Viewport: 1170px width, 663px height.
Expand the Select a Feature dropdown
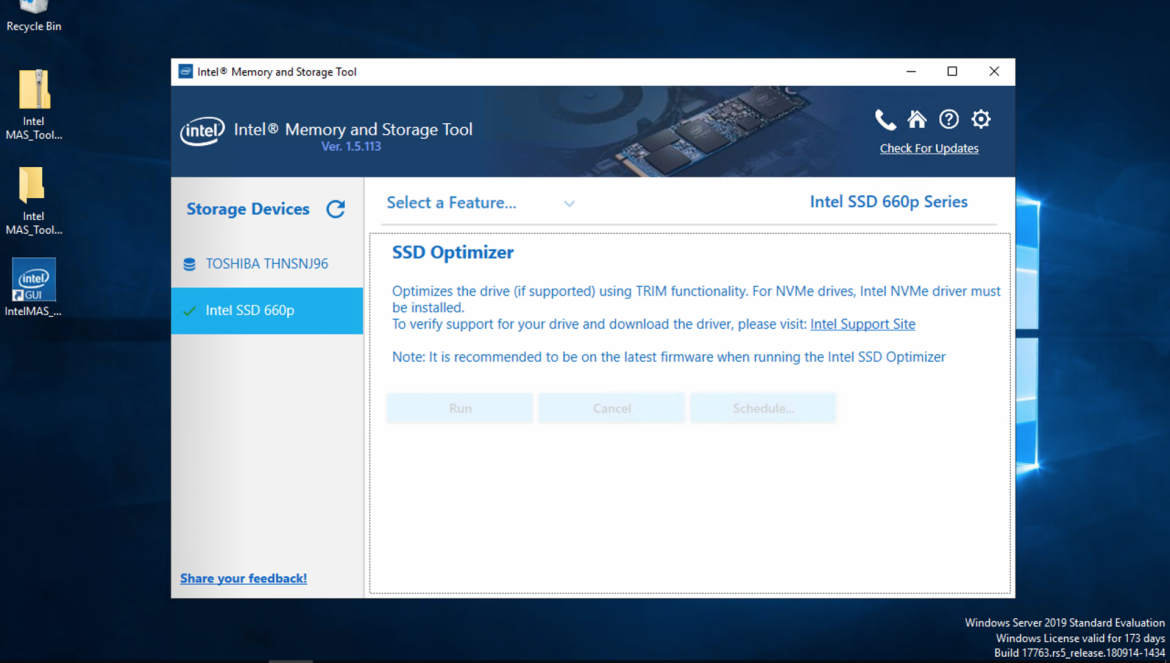click(x=481, y=203)
